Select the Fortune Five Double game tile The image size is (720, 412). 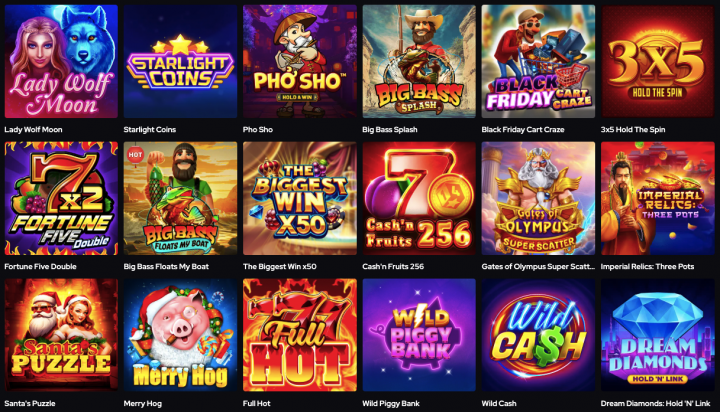pos(61,198)
